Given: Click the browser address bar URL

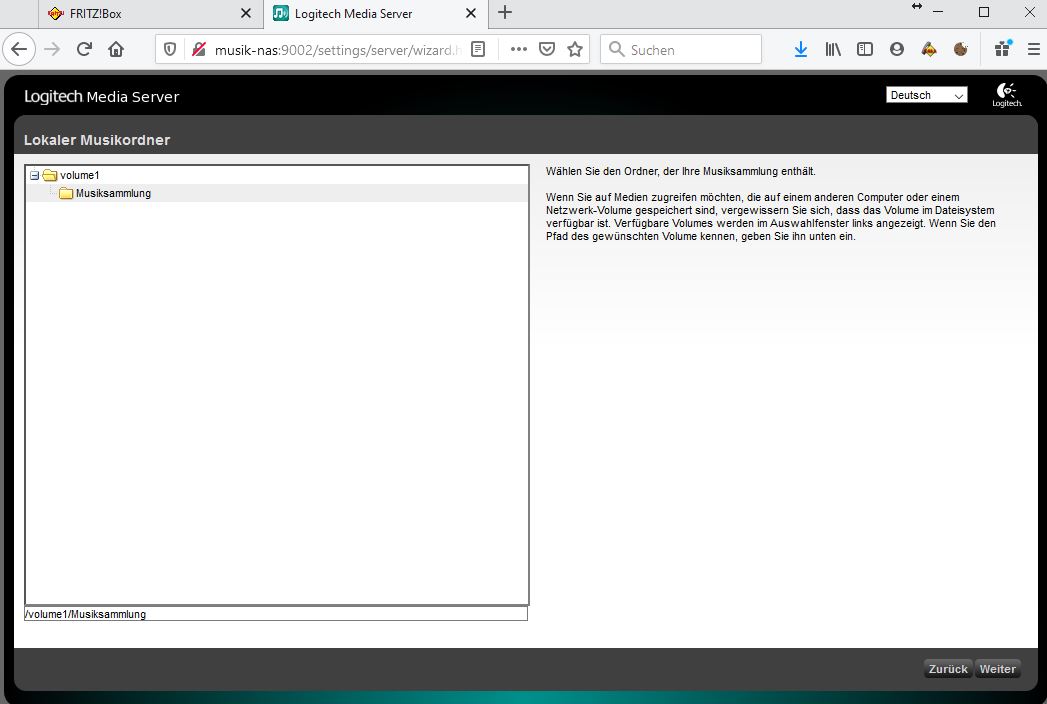Looking at the screenshot, I should (338, 50).
